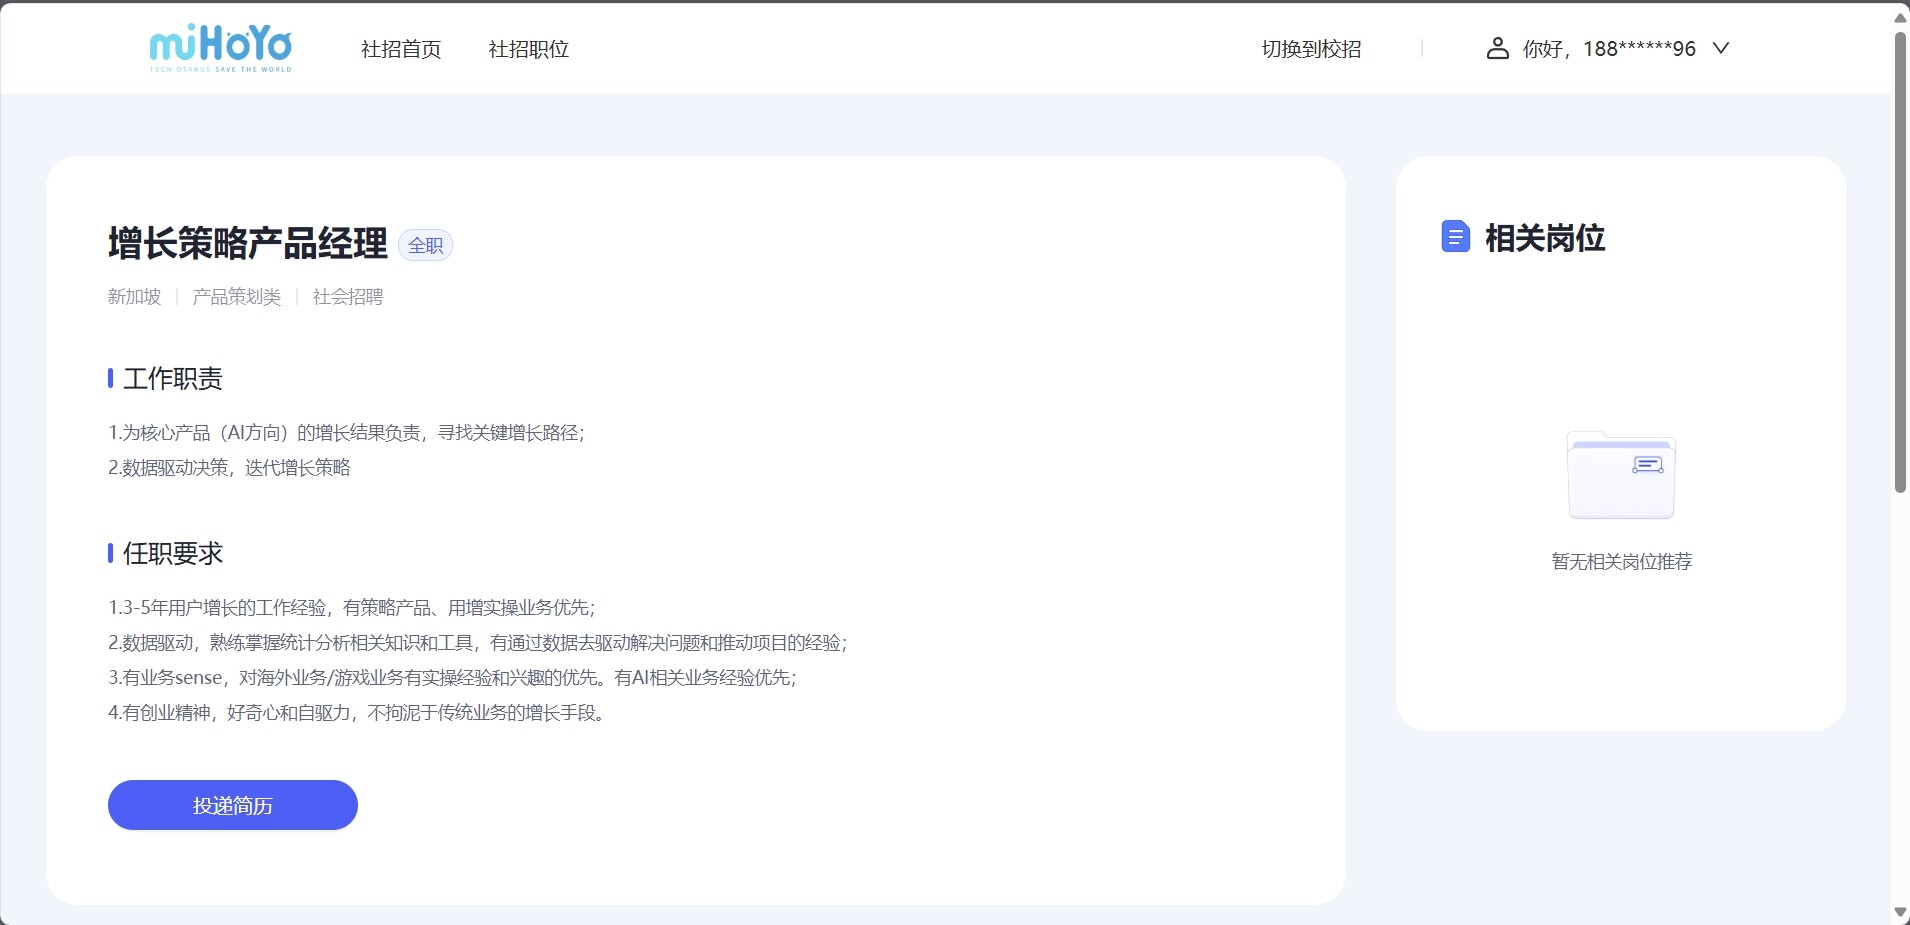1910x925 pixels.
Task: Click the user profile avatar icon
Action: tap(1497, 48)
